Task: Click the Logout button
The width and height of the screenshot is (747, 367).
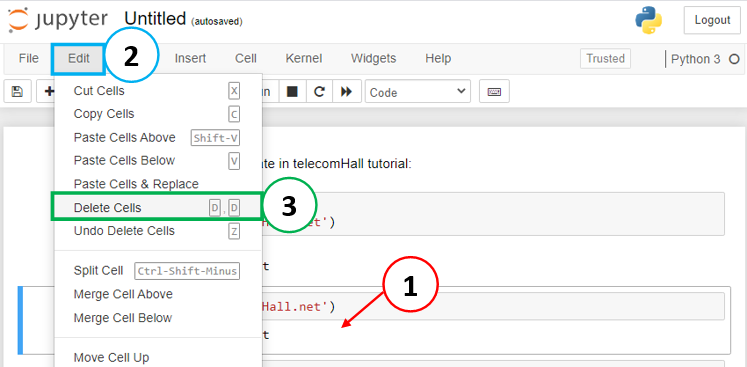Action: click(x=712, y=20)
